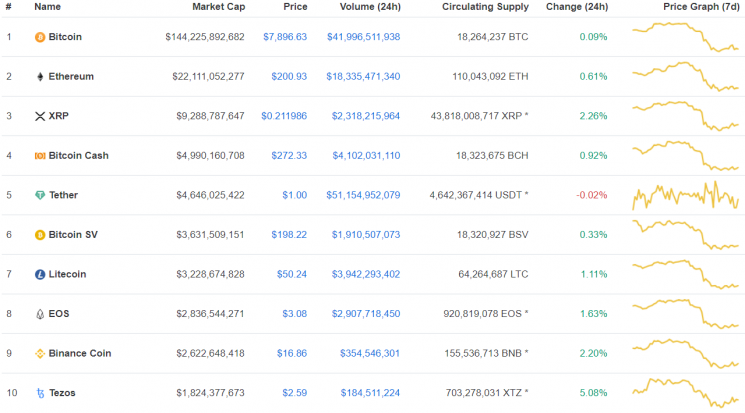Click the Binance Coin logo icon
Image resolution: width=745 pixels, height=413 pixels.
pyautogui.click(x=40, y=354)
